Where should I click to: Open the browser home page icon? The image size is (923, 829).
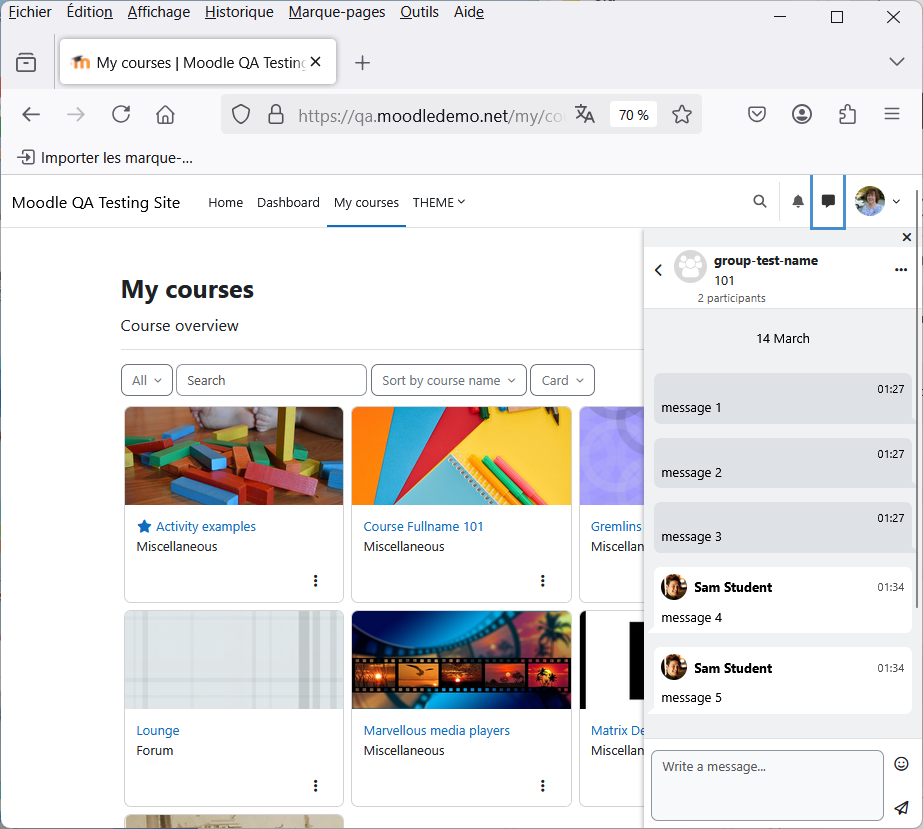(165, 114)
